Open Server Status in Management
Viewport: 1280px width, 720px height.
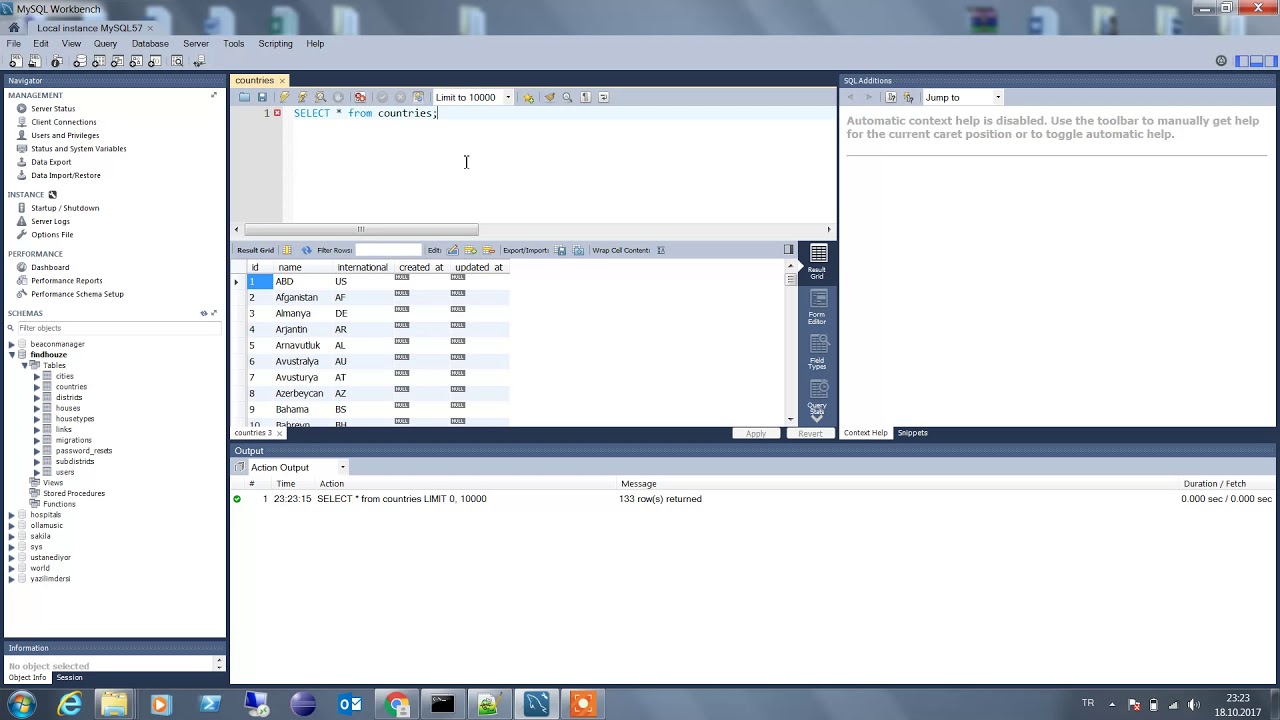click(x=53, y=108)
